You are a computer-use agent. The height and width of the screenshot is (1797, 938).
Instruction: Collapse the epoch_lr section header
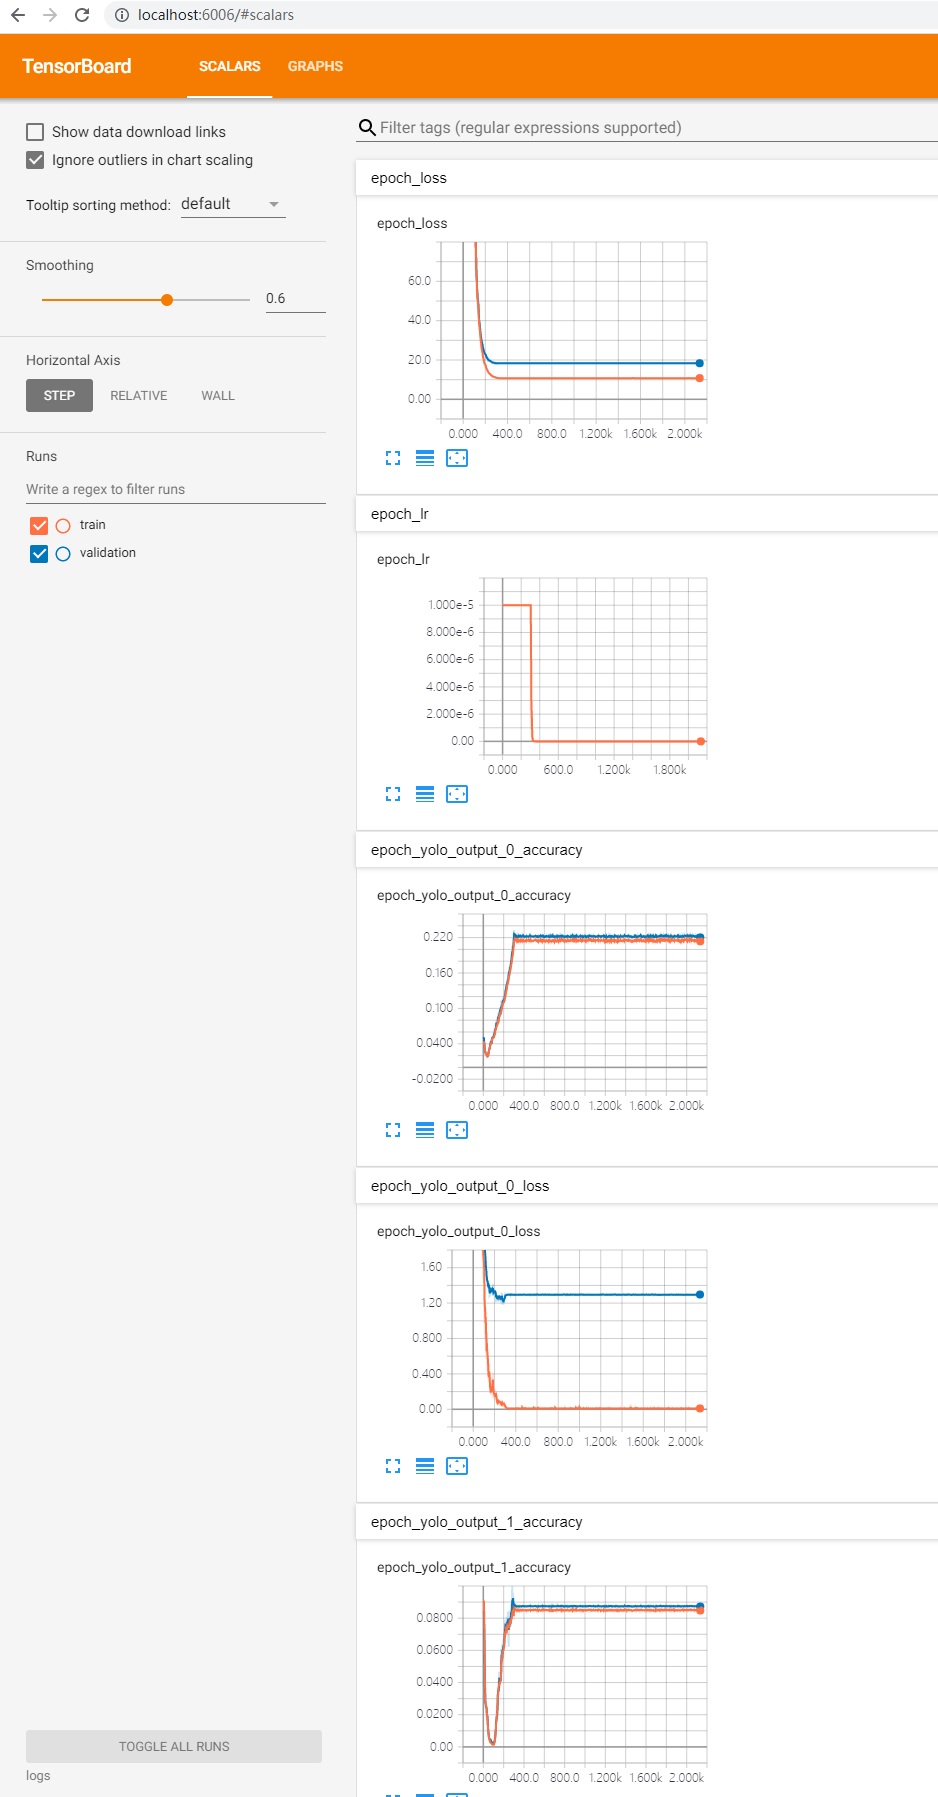click(647, 514)
